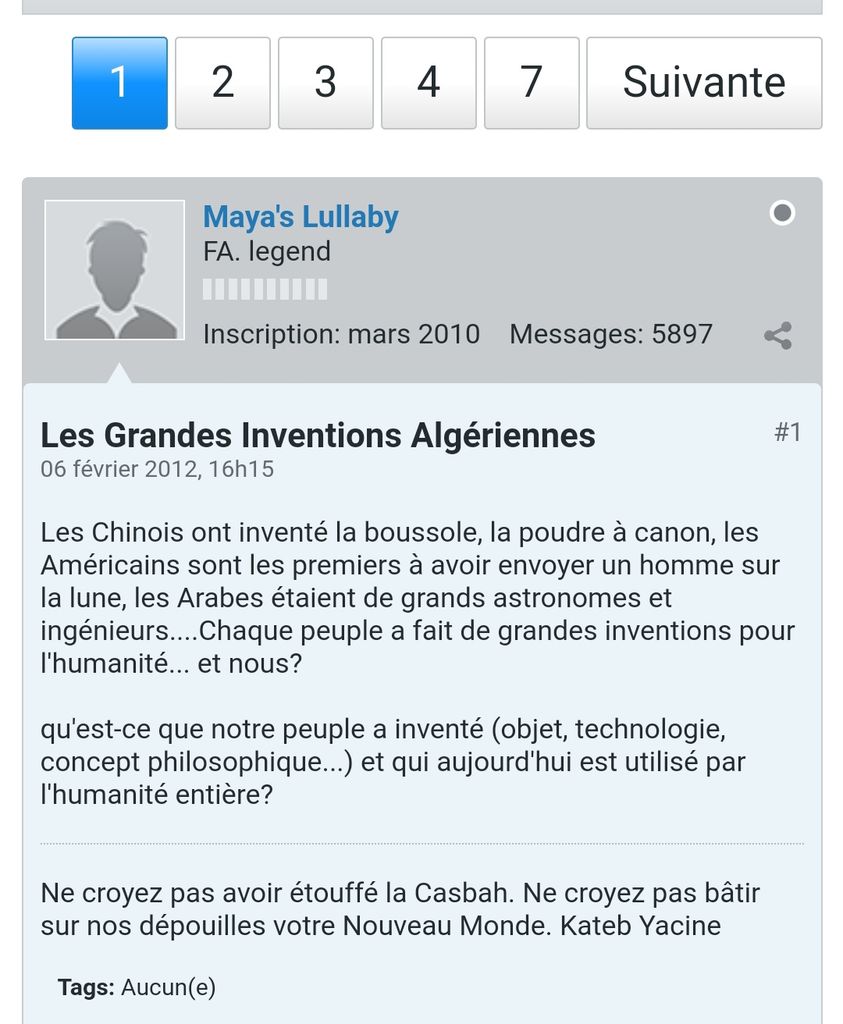Open page 4 of the thread
Image resolution: width=843 pixels, height=1024 pixels.
(428, 83)
